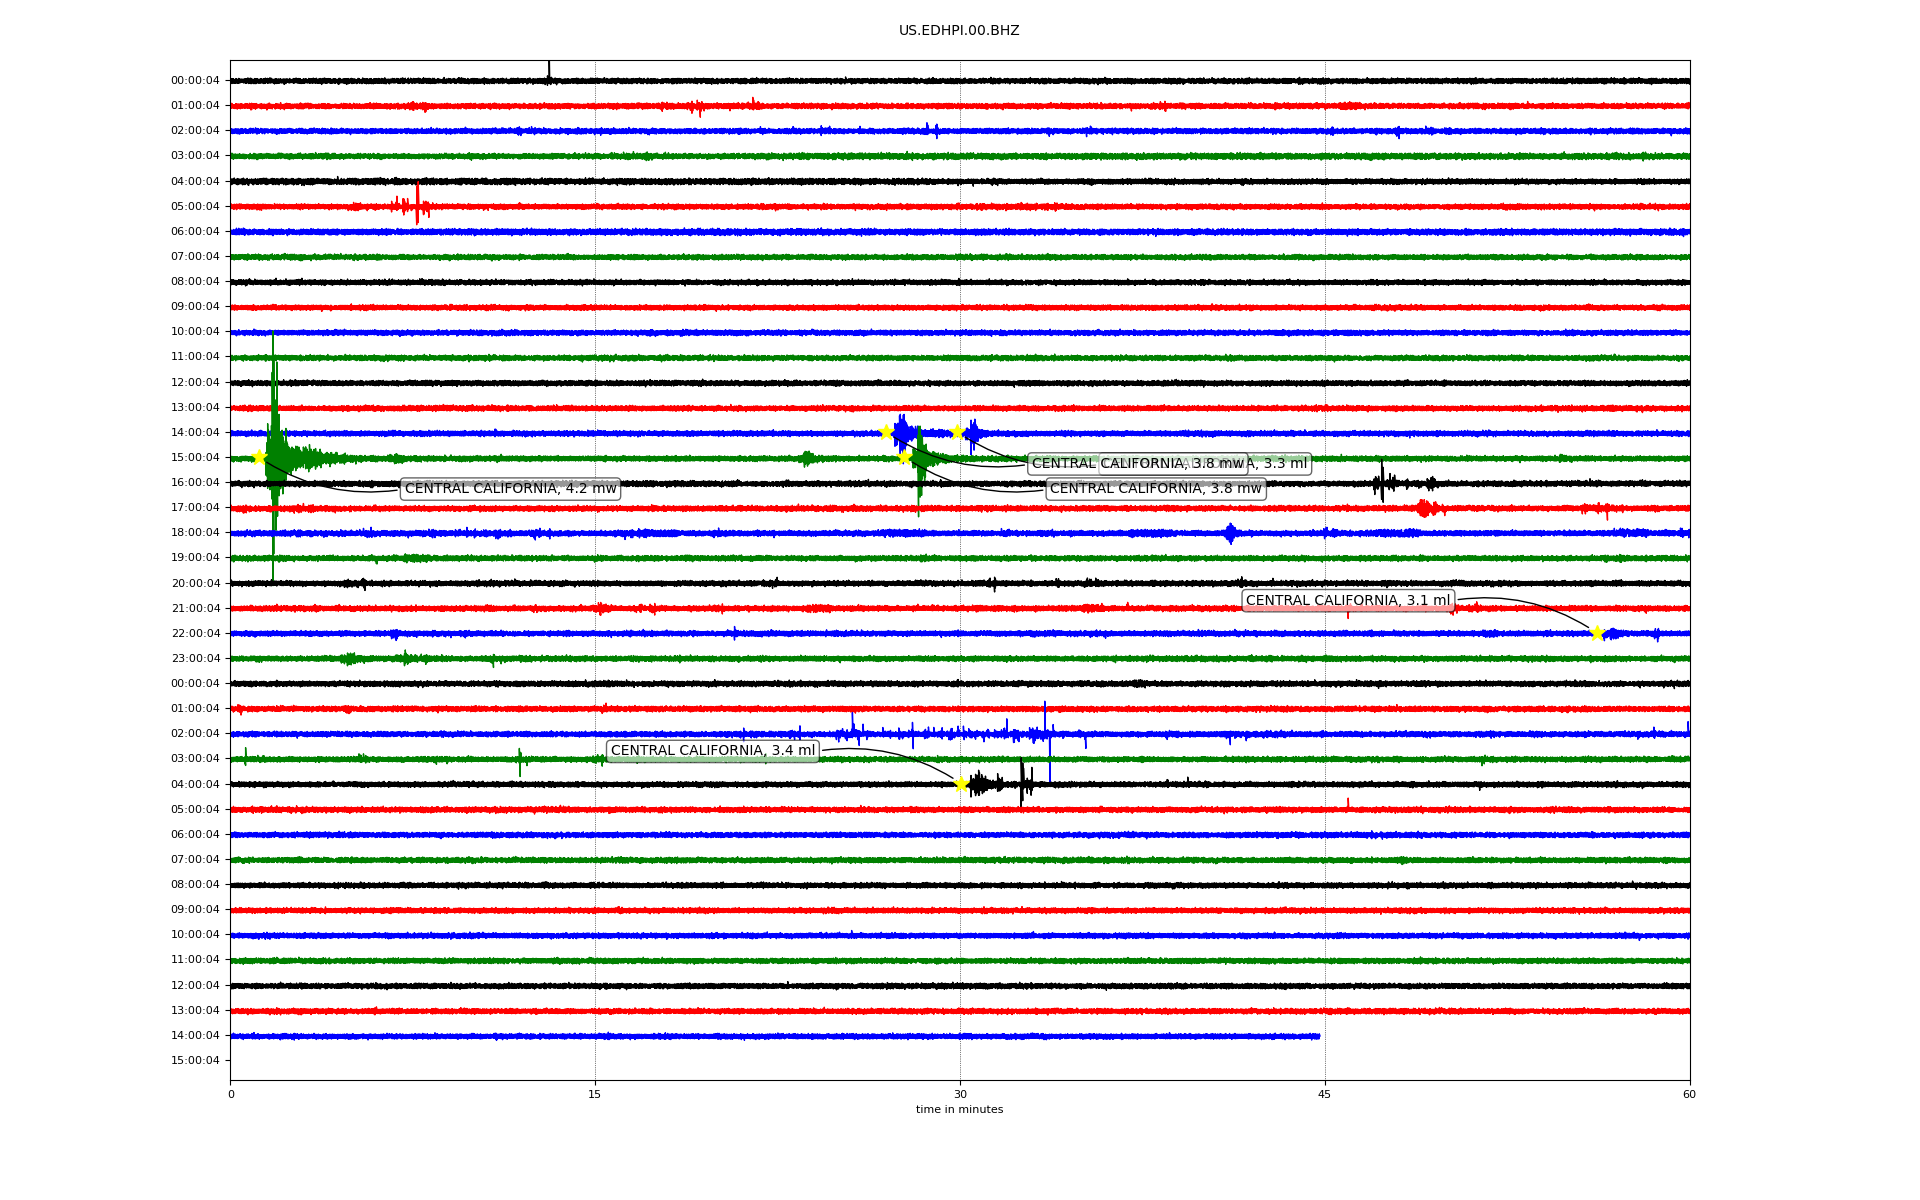Click the partially hidden 3.3 ml label text
Image resolution: width=1920 pixels, height=1200 pixels.
click(1282, 464)
